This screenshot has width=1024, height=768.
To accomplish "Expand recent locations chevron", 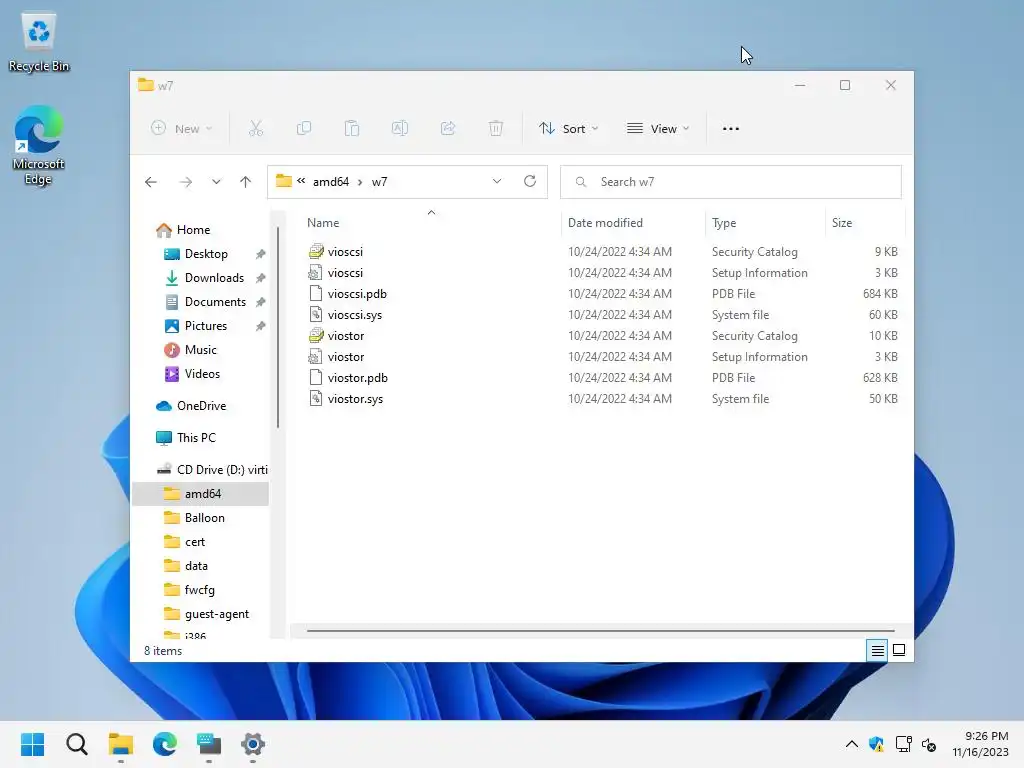I will [x=216, y=182].
